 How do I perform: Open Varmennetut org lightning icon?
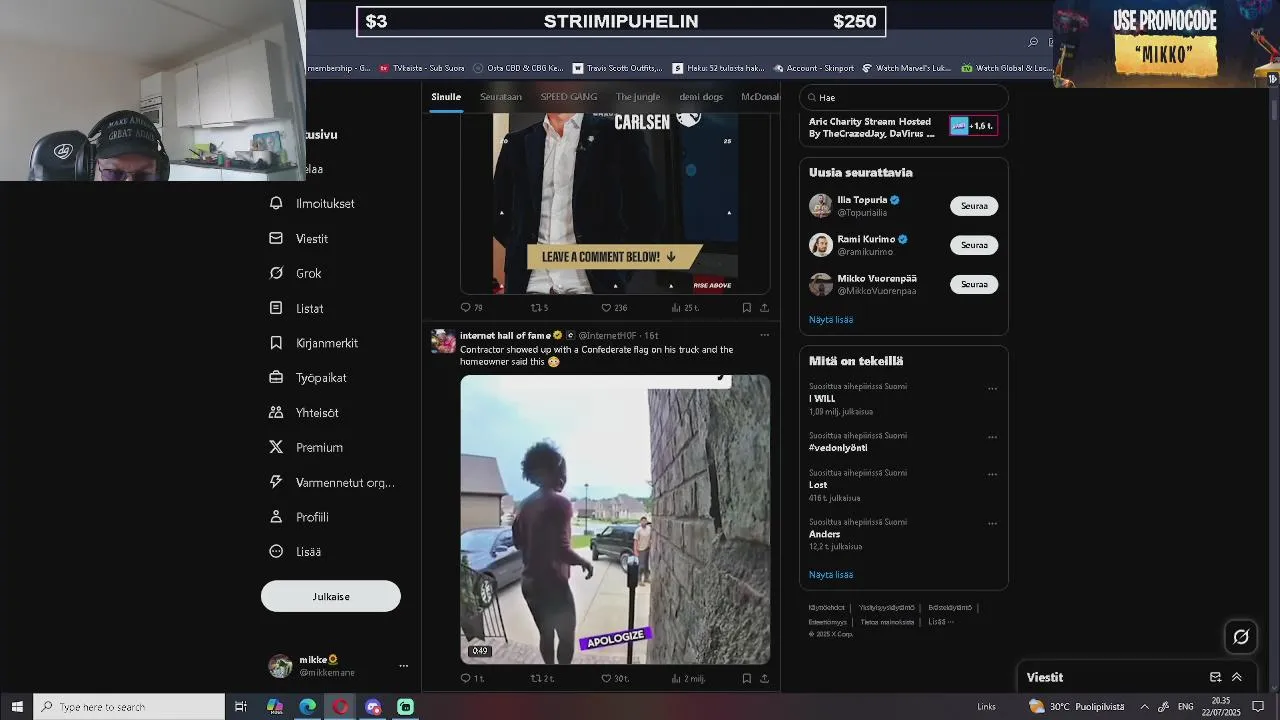click(276, 482)
